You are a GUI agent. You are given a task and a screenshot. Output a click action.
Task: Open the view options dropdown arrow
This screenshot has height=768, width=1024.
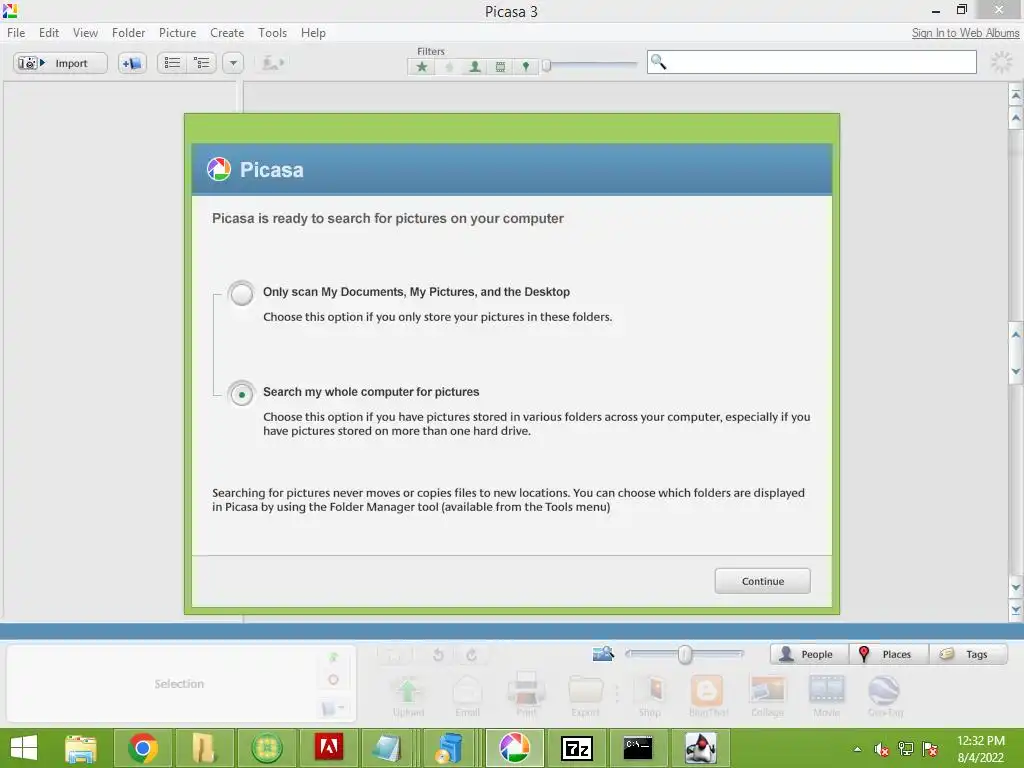coord(233,63)
